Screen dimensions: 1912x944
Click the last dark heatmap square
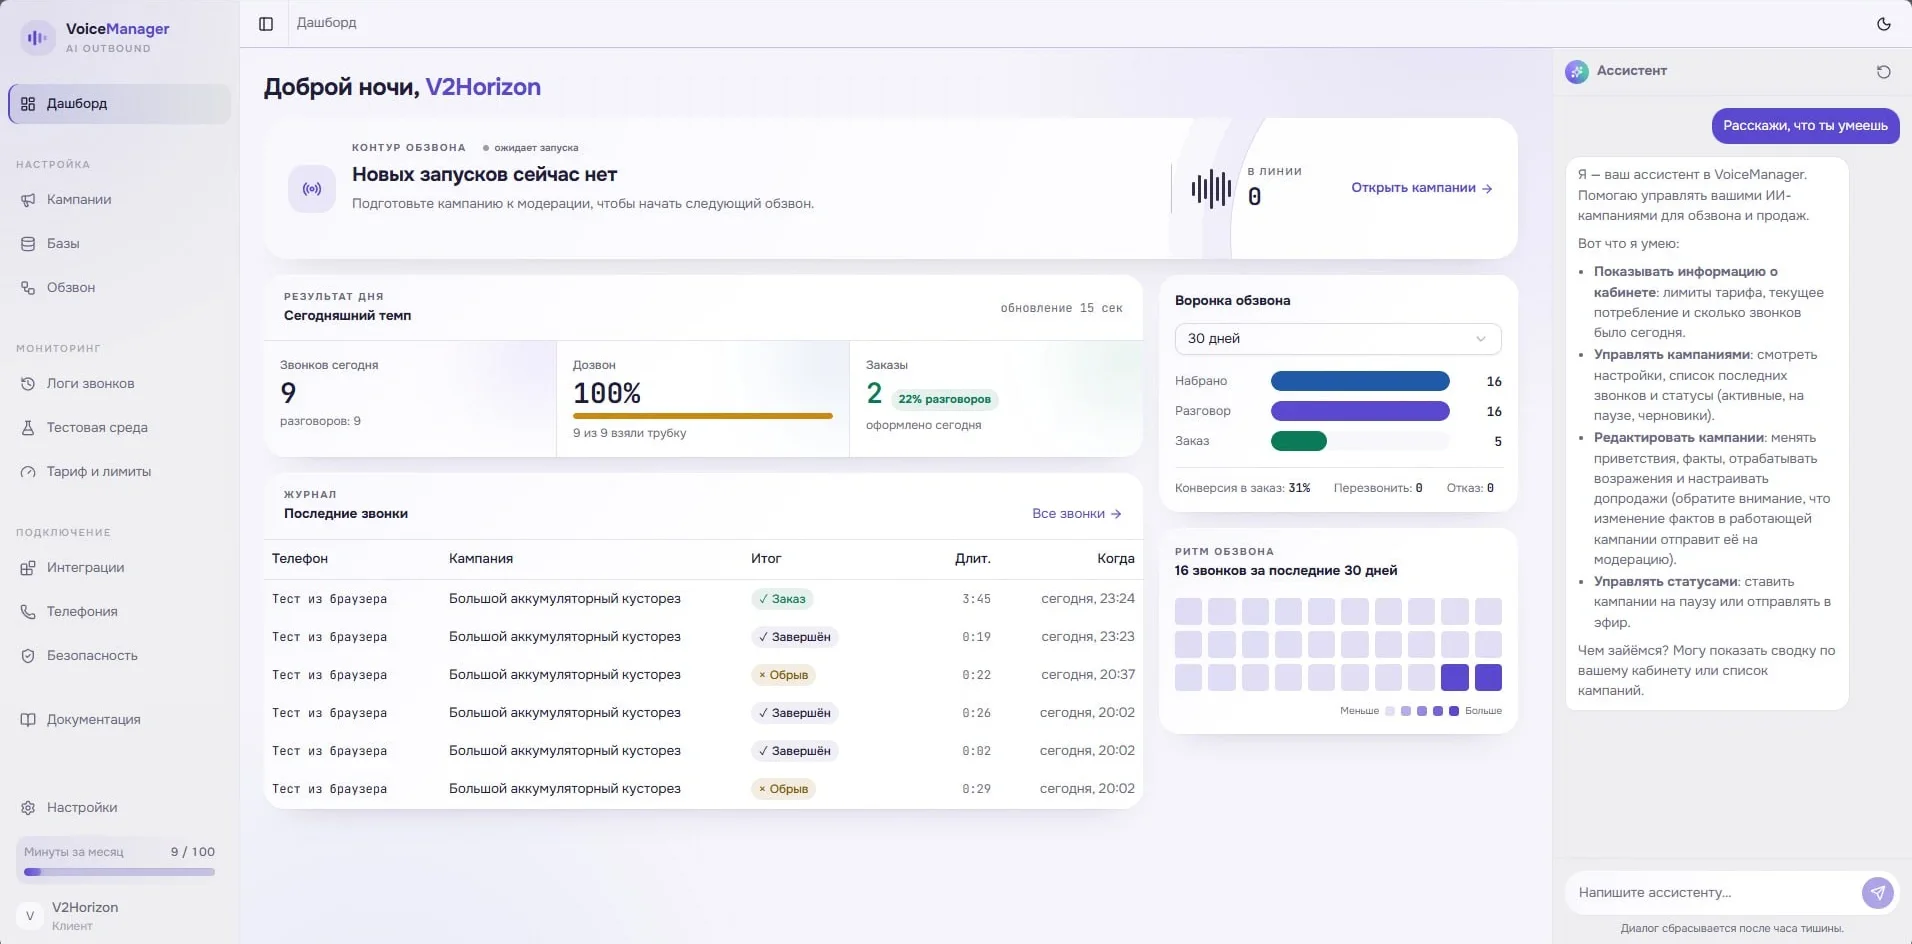pos(1488,678)
